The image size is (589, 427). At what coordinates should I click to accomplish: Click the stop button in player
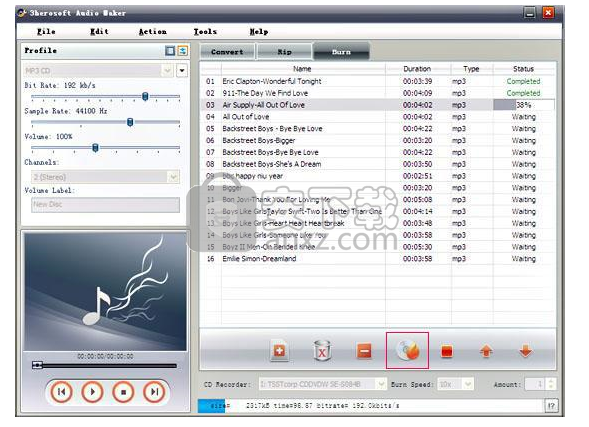(123, 392)
